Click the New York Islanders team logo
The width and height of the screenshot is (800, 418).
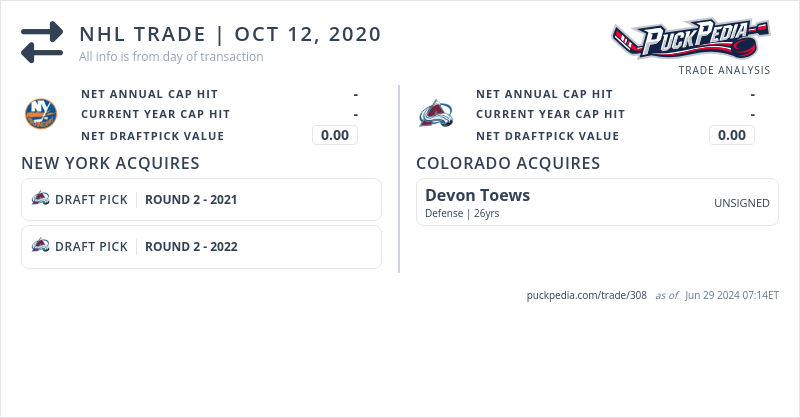point(41,114)
